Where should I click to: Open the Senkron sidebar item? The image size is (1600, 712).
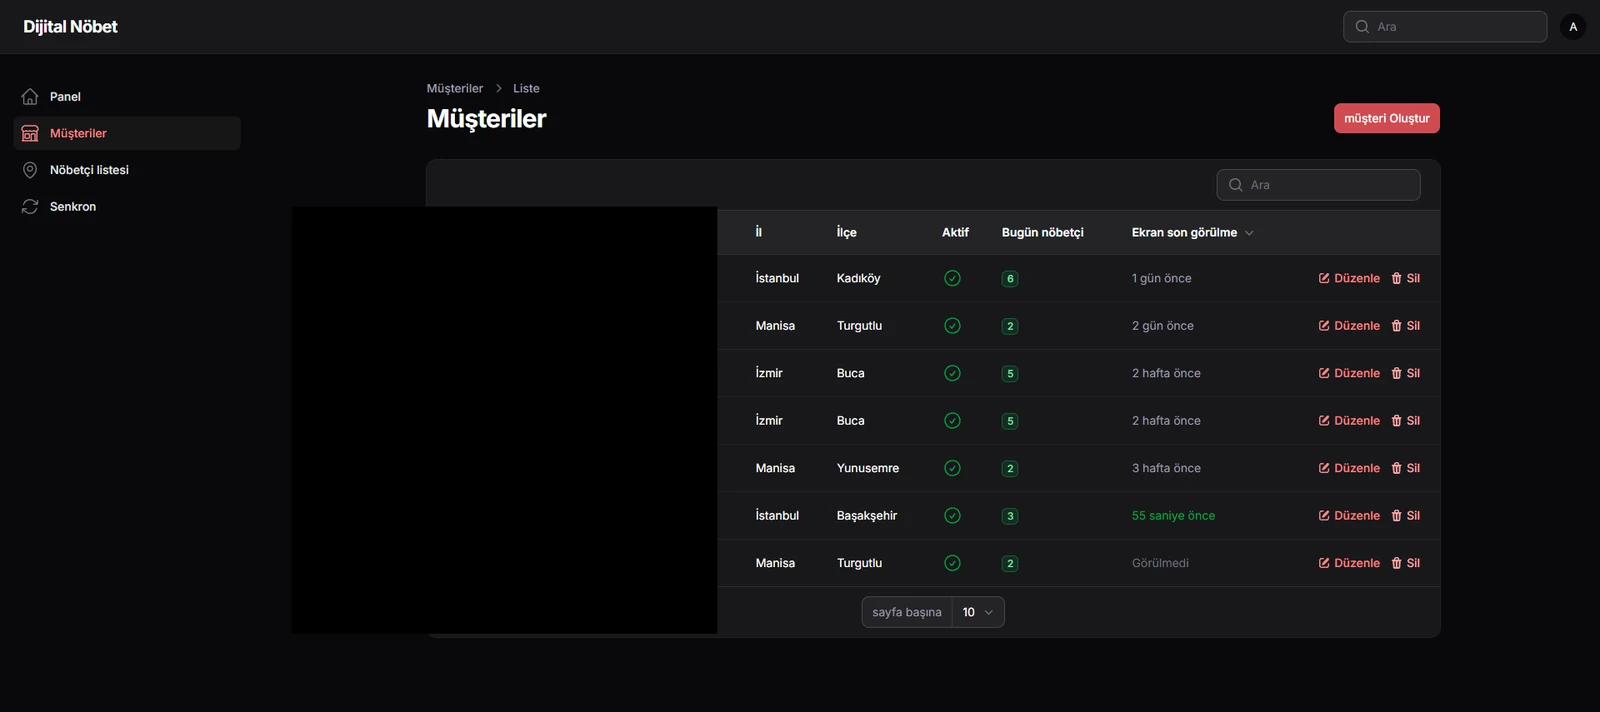tap(127, 207)
